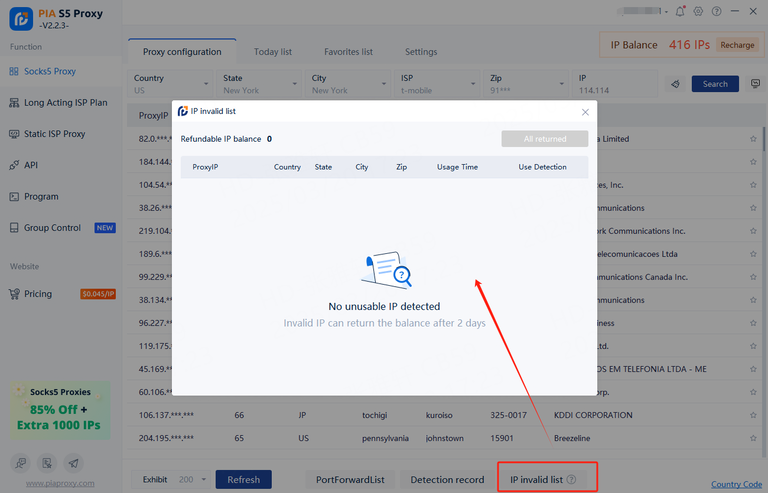
Task: Expand the Country dropdown filter
Action: pos(206,85)
